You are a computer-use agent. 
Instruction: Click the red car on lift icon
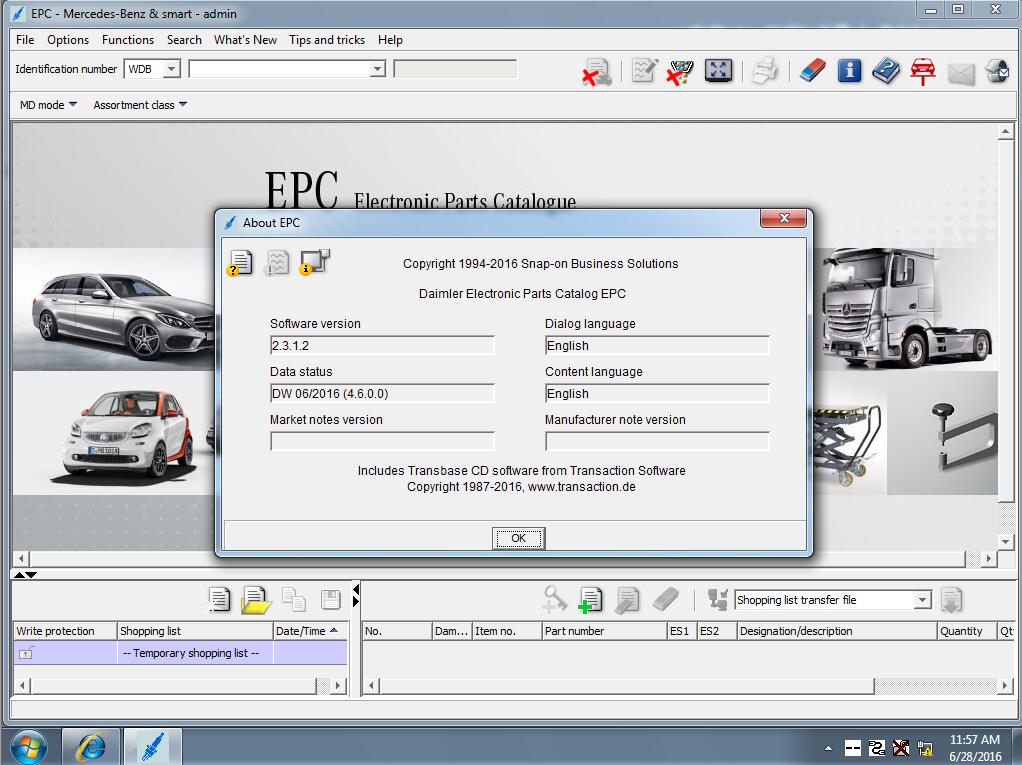point(923,71)
